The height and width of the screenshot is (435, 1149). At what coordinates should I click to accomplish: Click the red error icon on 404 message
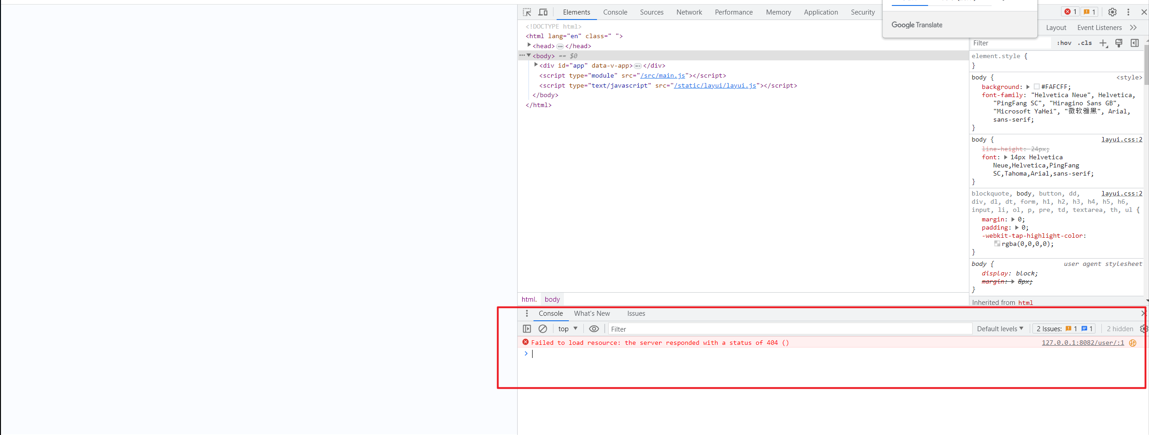click(525, 342)
